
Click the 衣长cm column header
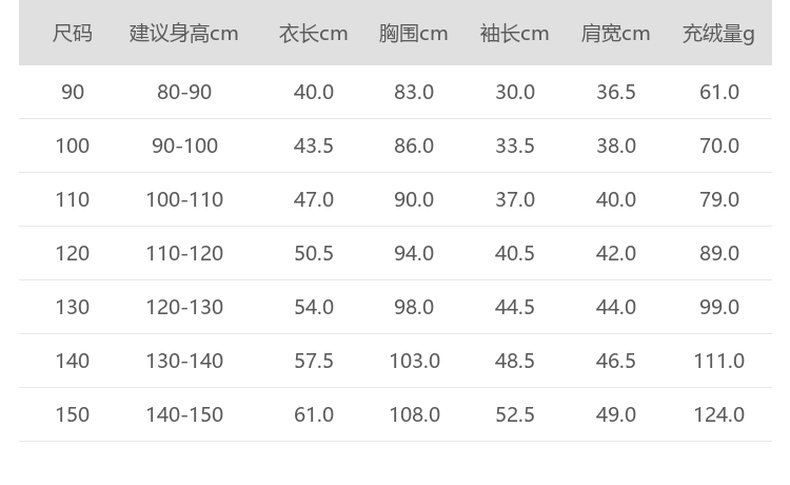pos(313,33)
